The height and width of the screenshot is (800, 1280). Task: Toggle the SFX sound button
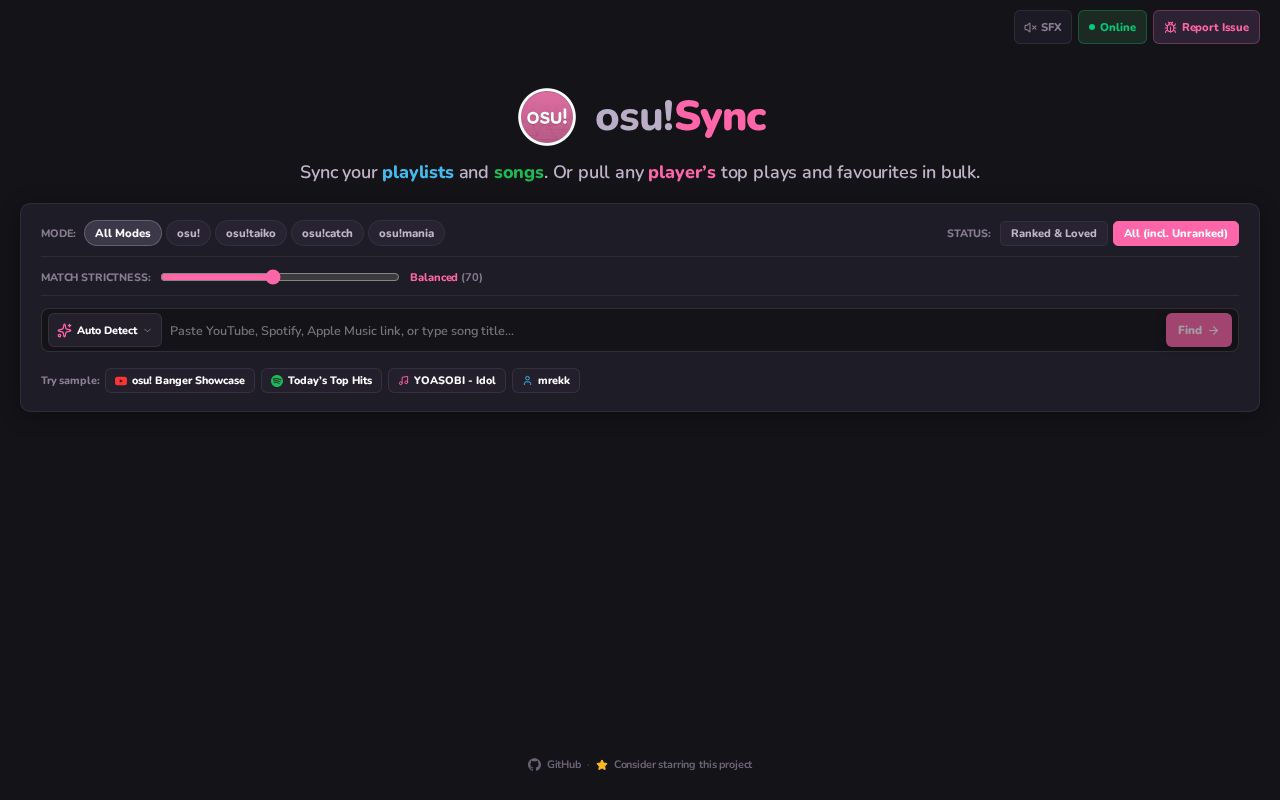coord(1043,27)
